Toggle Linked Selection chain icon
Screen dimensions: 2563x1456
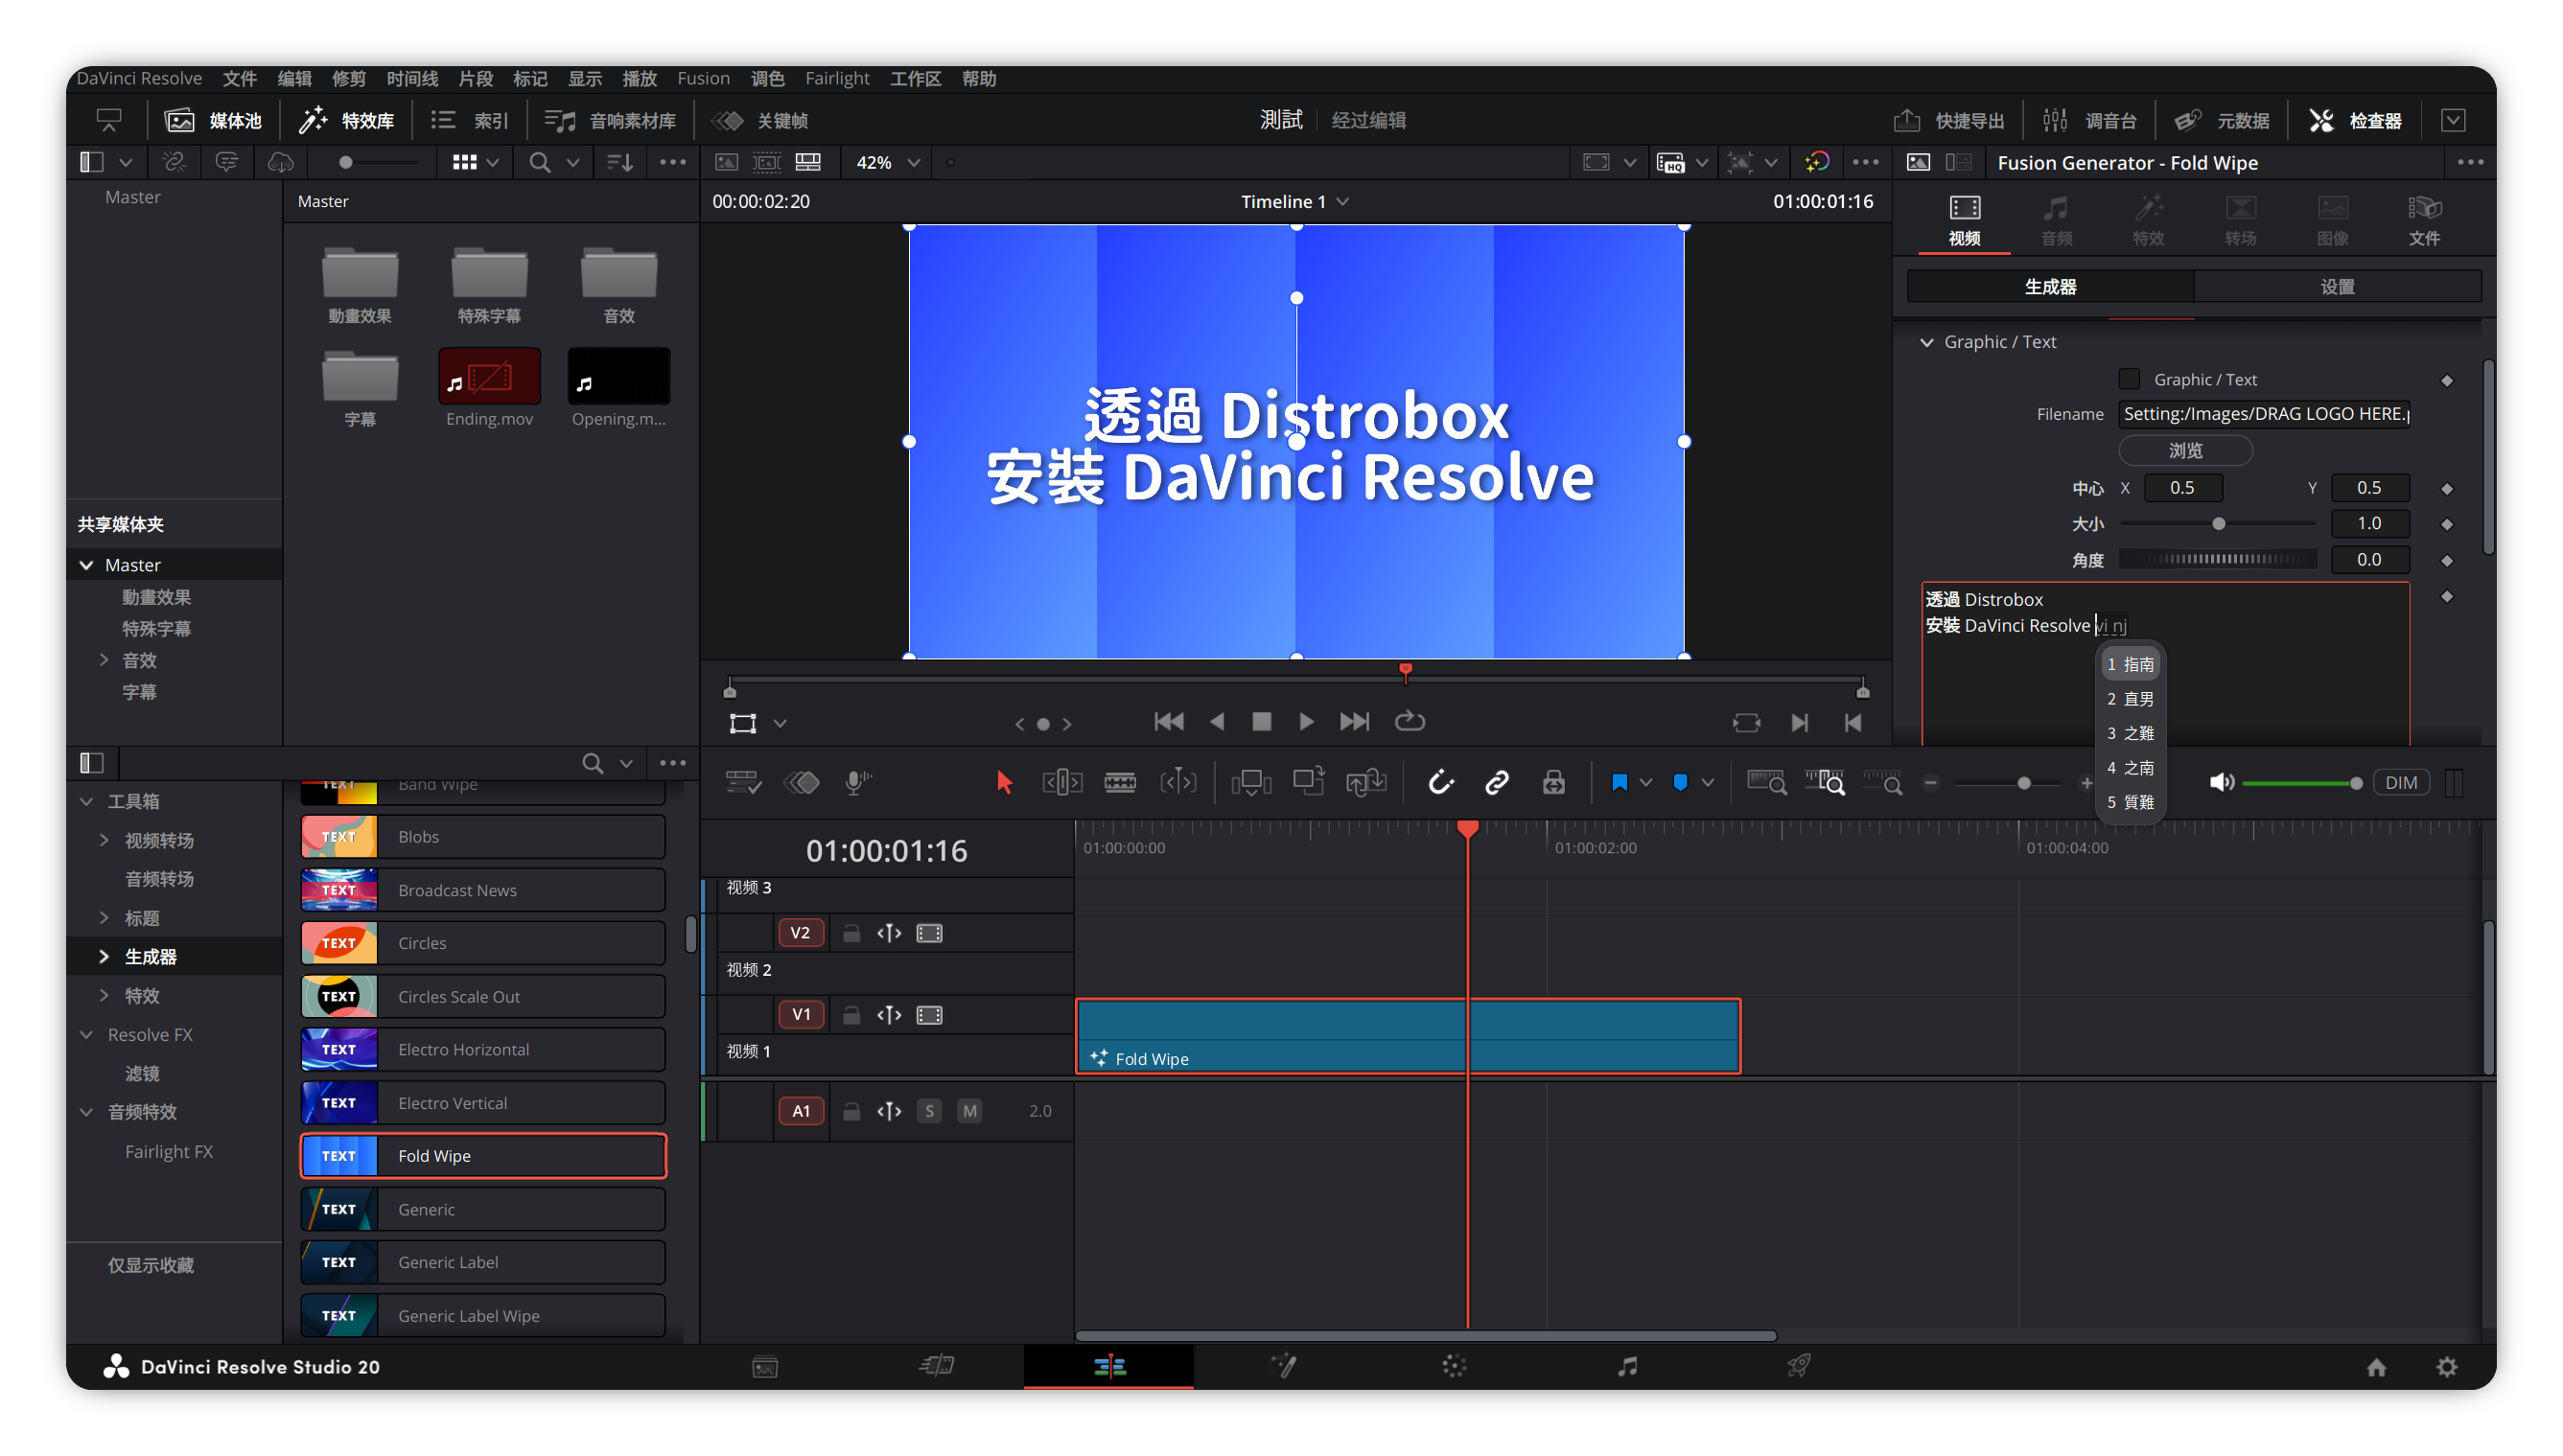point(1496,782)
